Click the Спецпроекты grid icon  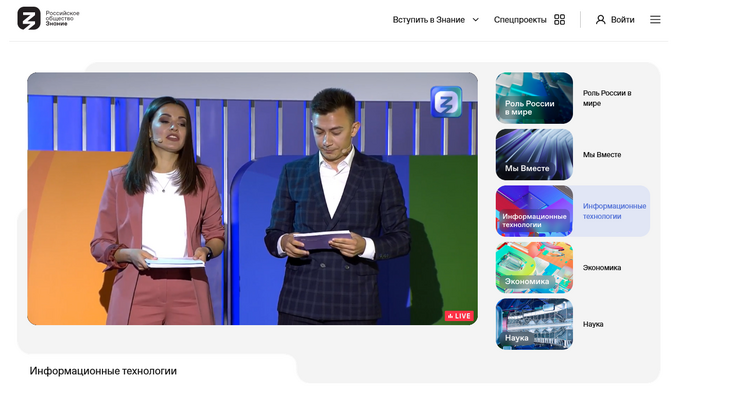[559, 19]
